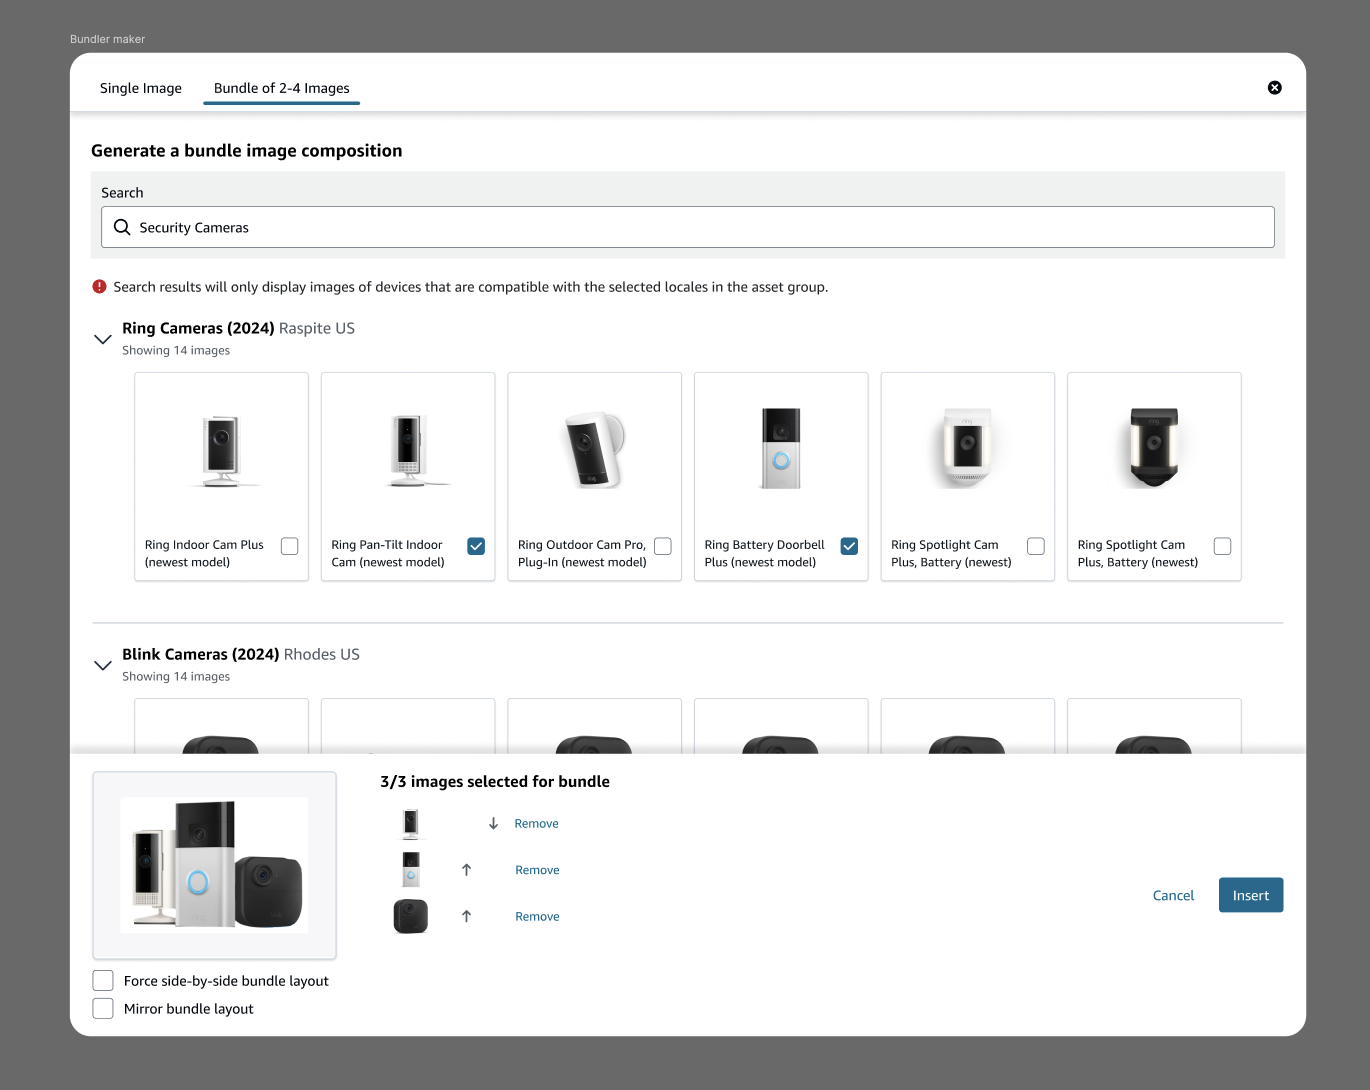Image resolution: width=1370 pixels, height=1090 pixels.
Task: Switch to the Single Image tab
Action: (x=141, y=88)
